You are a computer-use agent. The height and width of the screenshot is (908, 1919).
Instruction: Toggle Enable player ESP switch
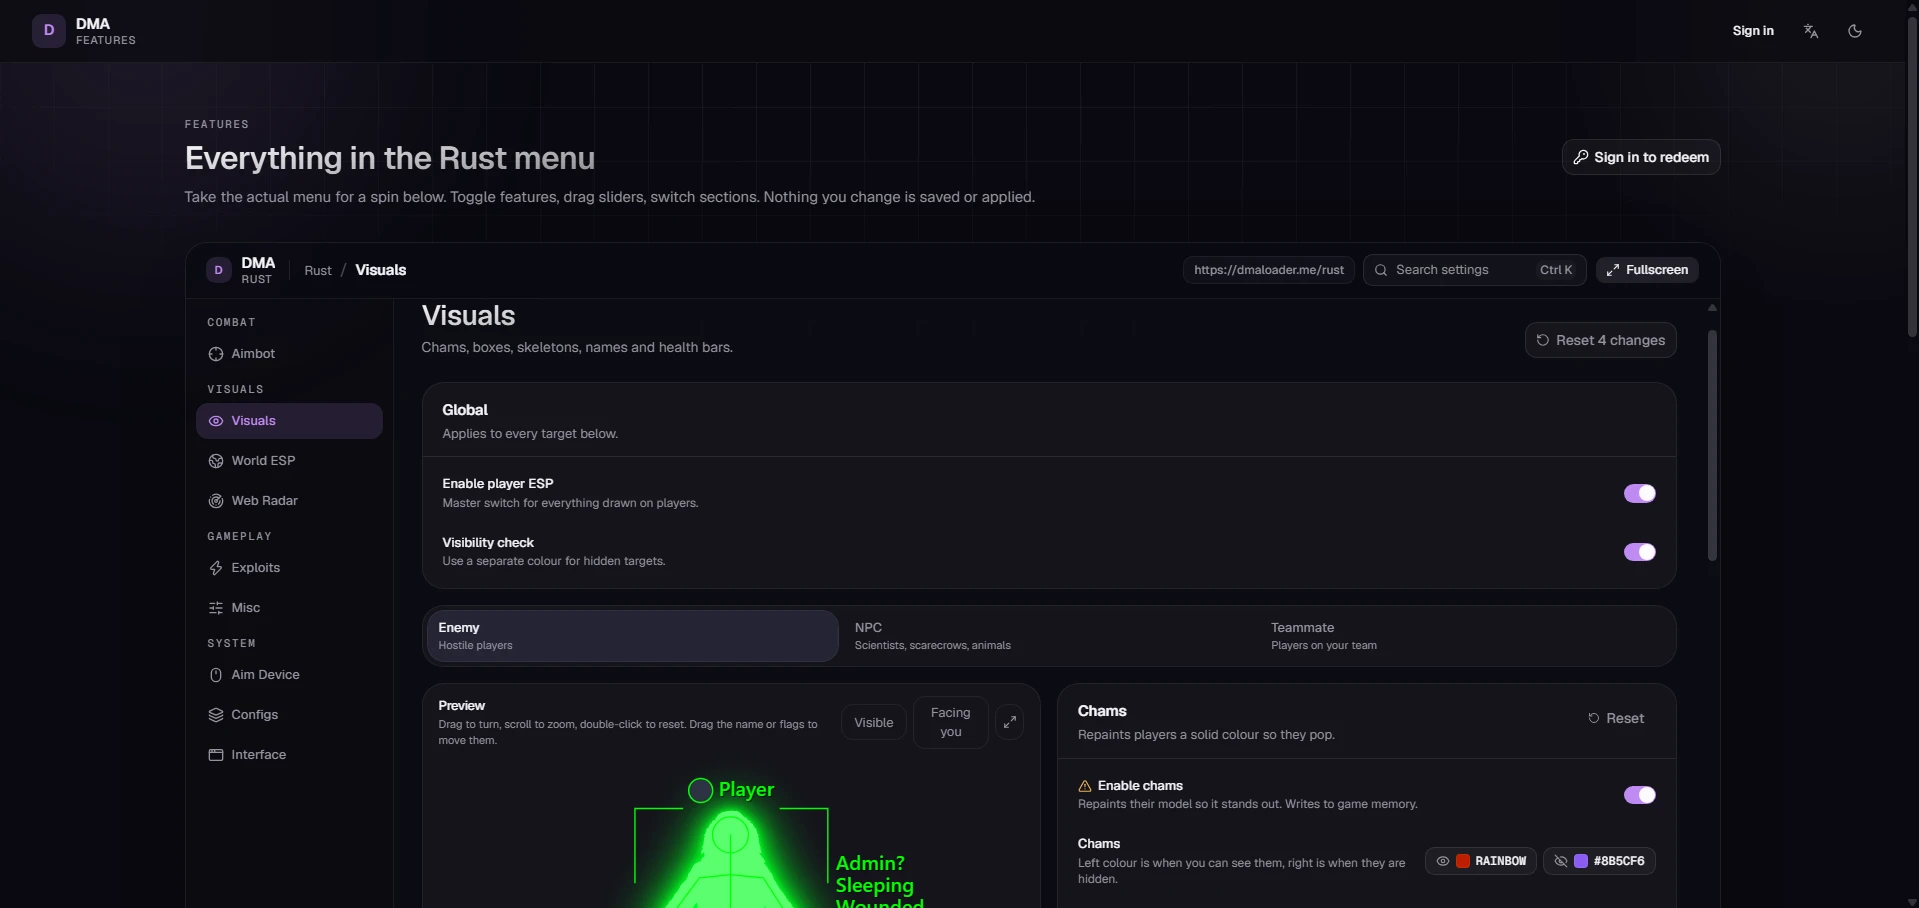[1640, 493]
